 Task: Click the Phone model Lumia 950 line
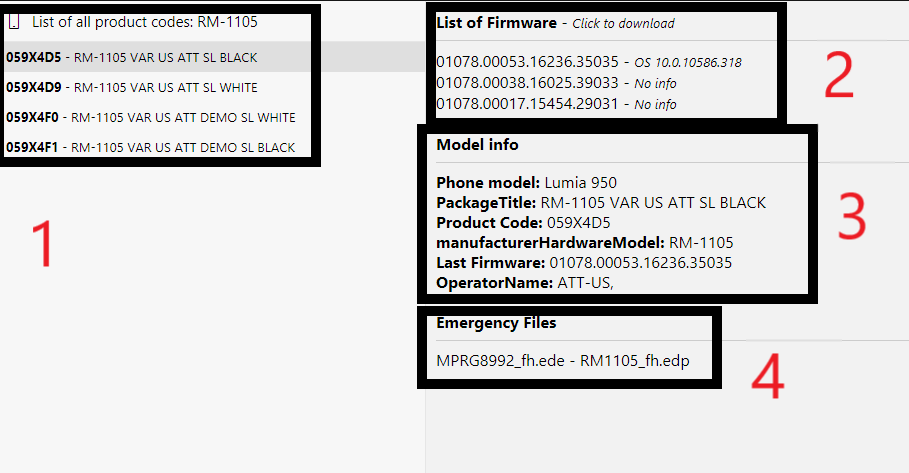526,183
